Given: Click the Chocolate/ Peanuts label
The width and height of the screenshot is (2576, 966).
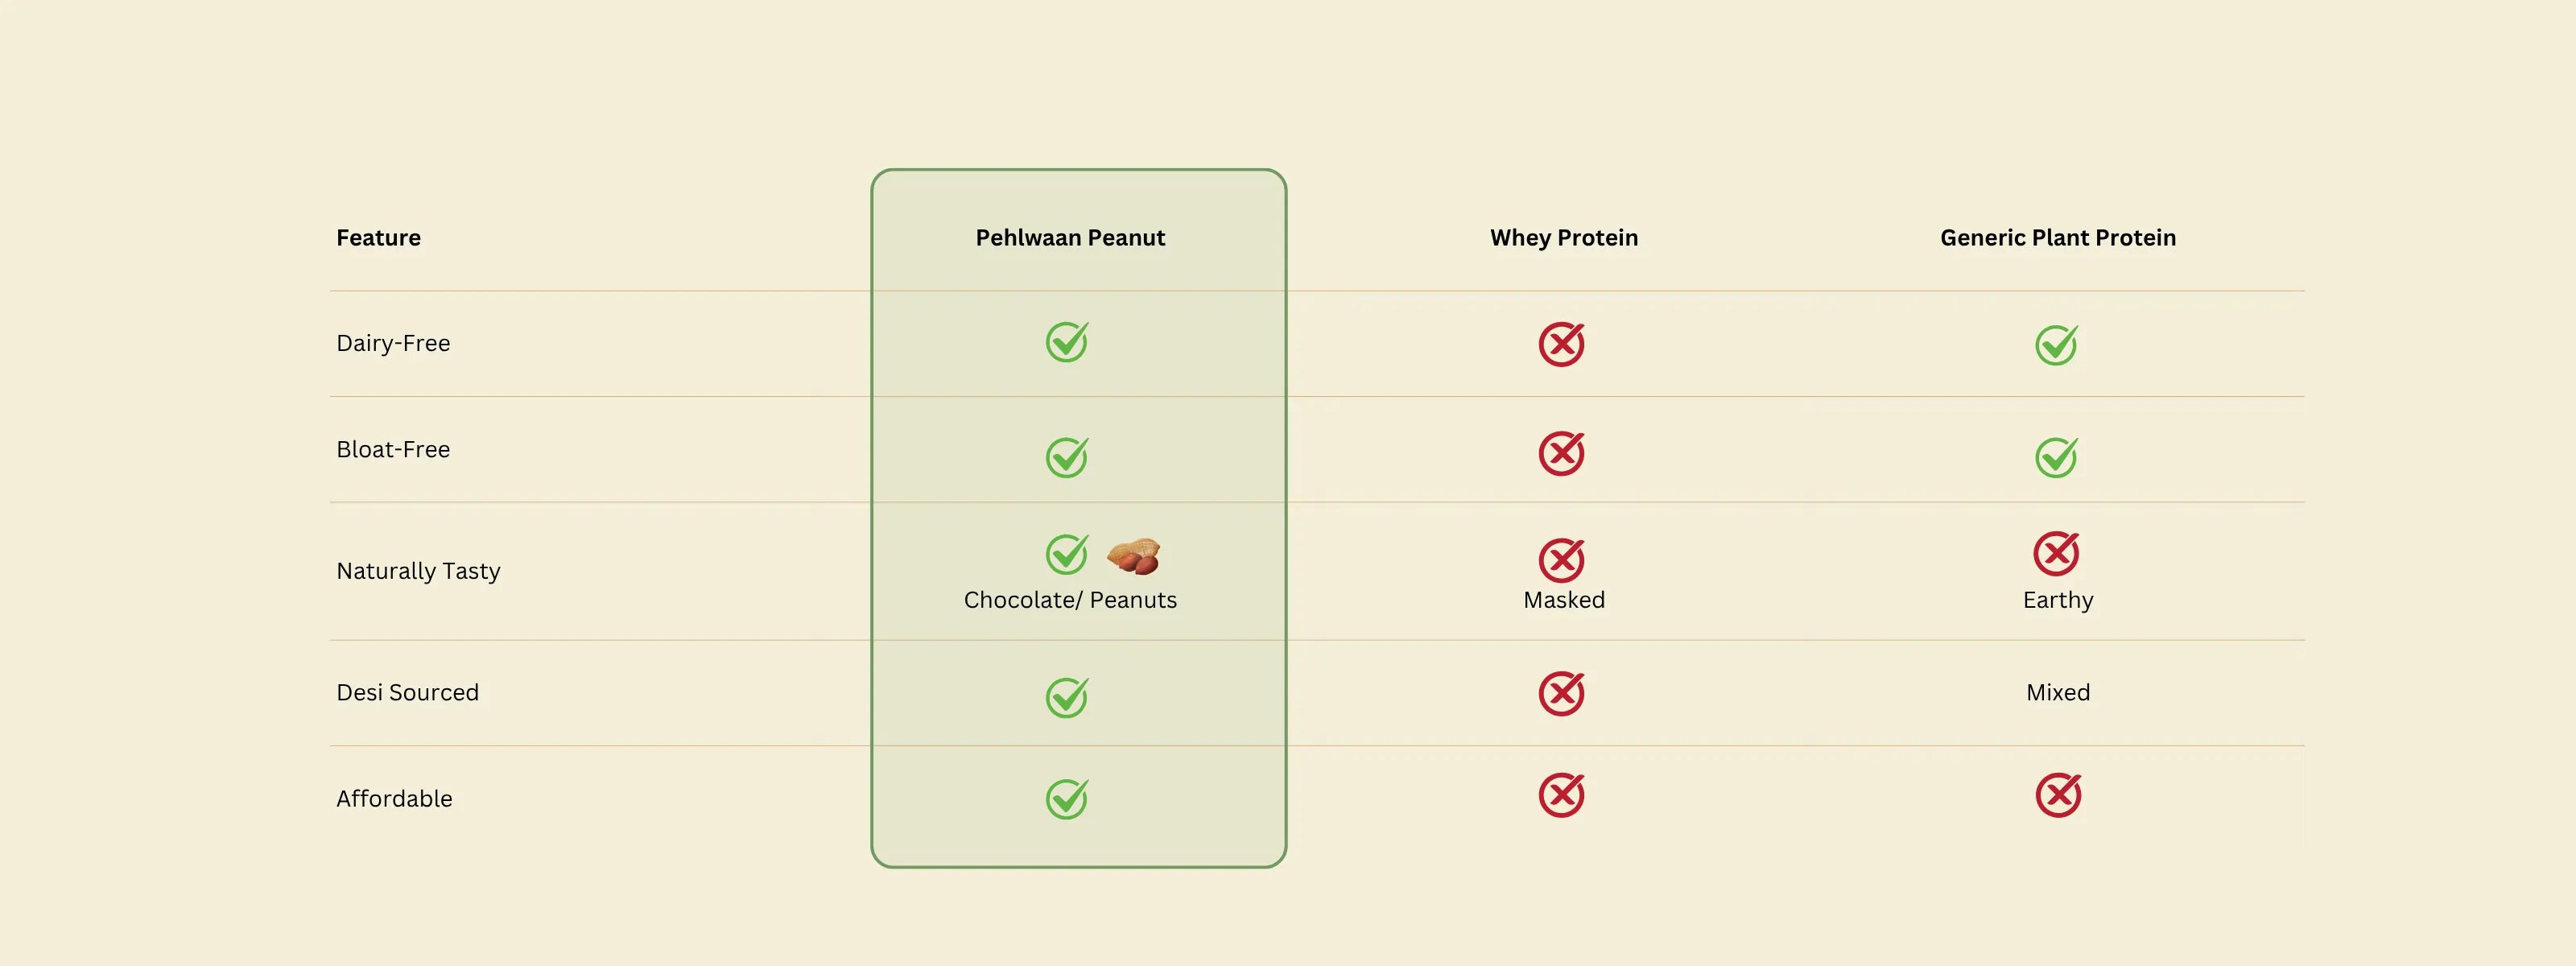Looking at the screenshot, I should click(x=1070, y=600).
